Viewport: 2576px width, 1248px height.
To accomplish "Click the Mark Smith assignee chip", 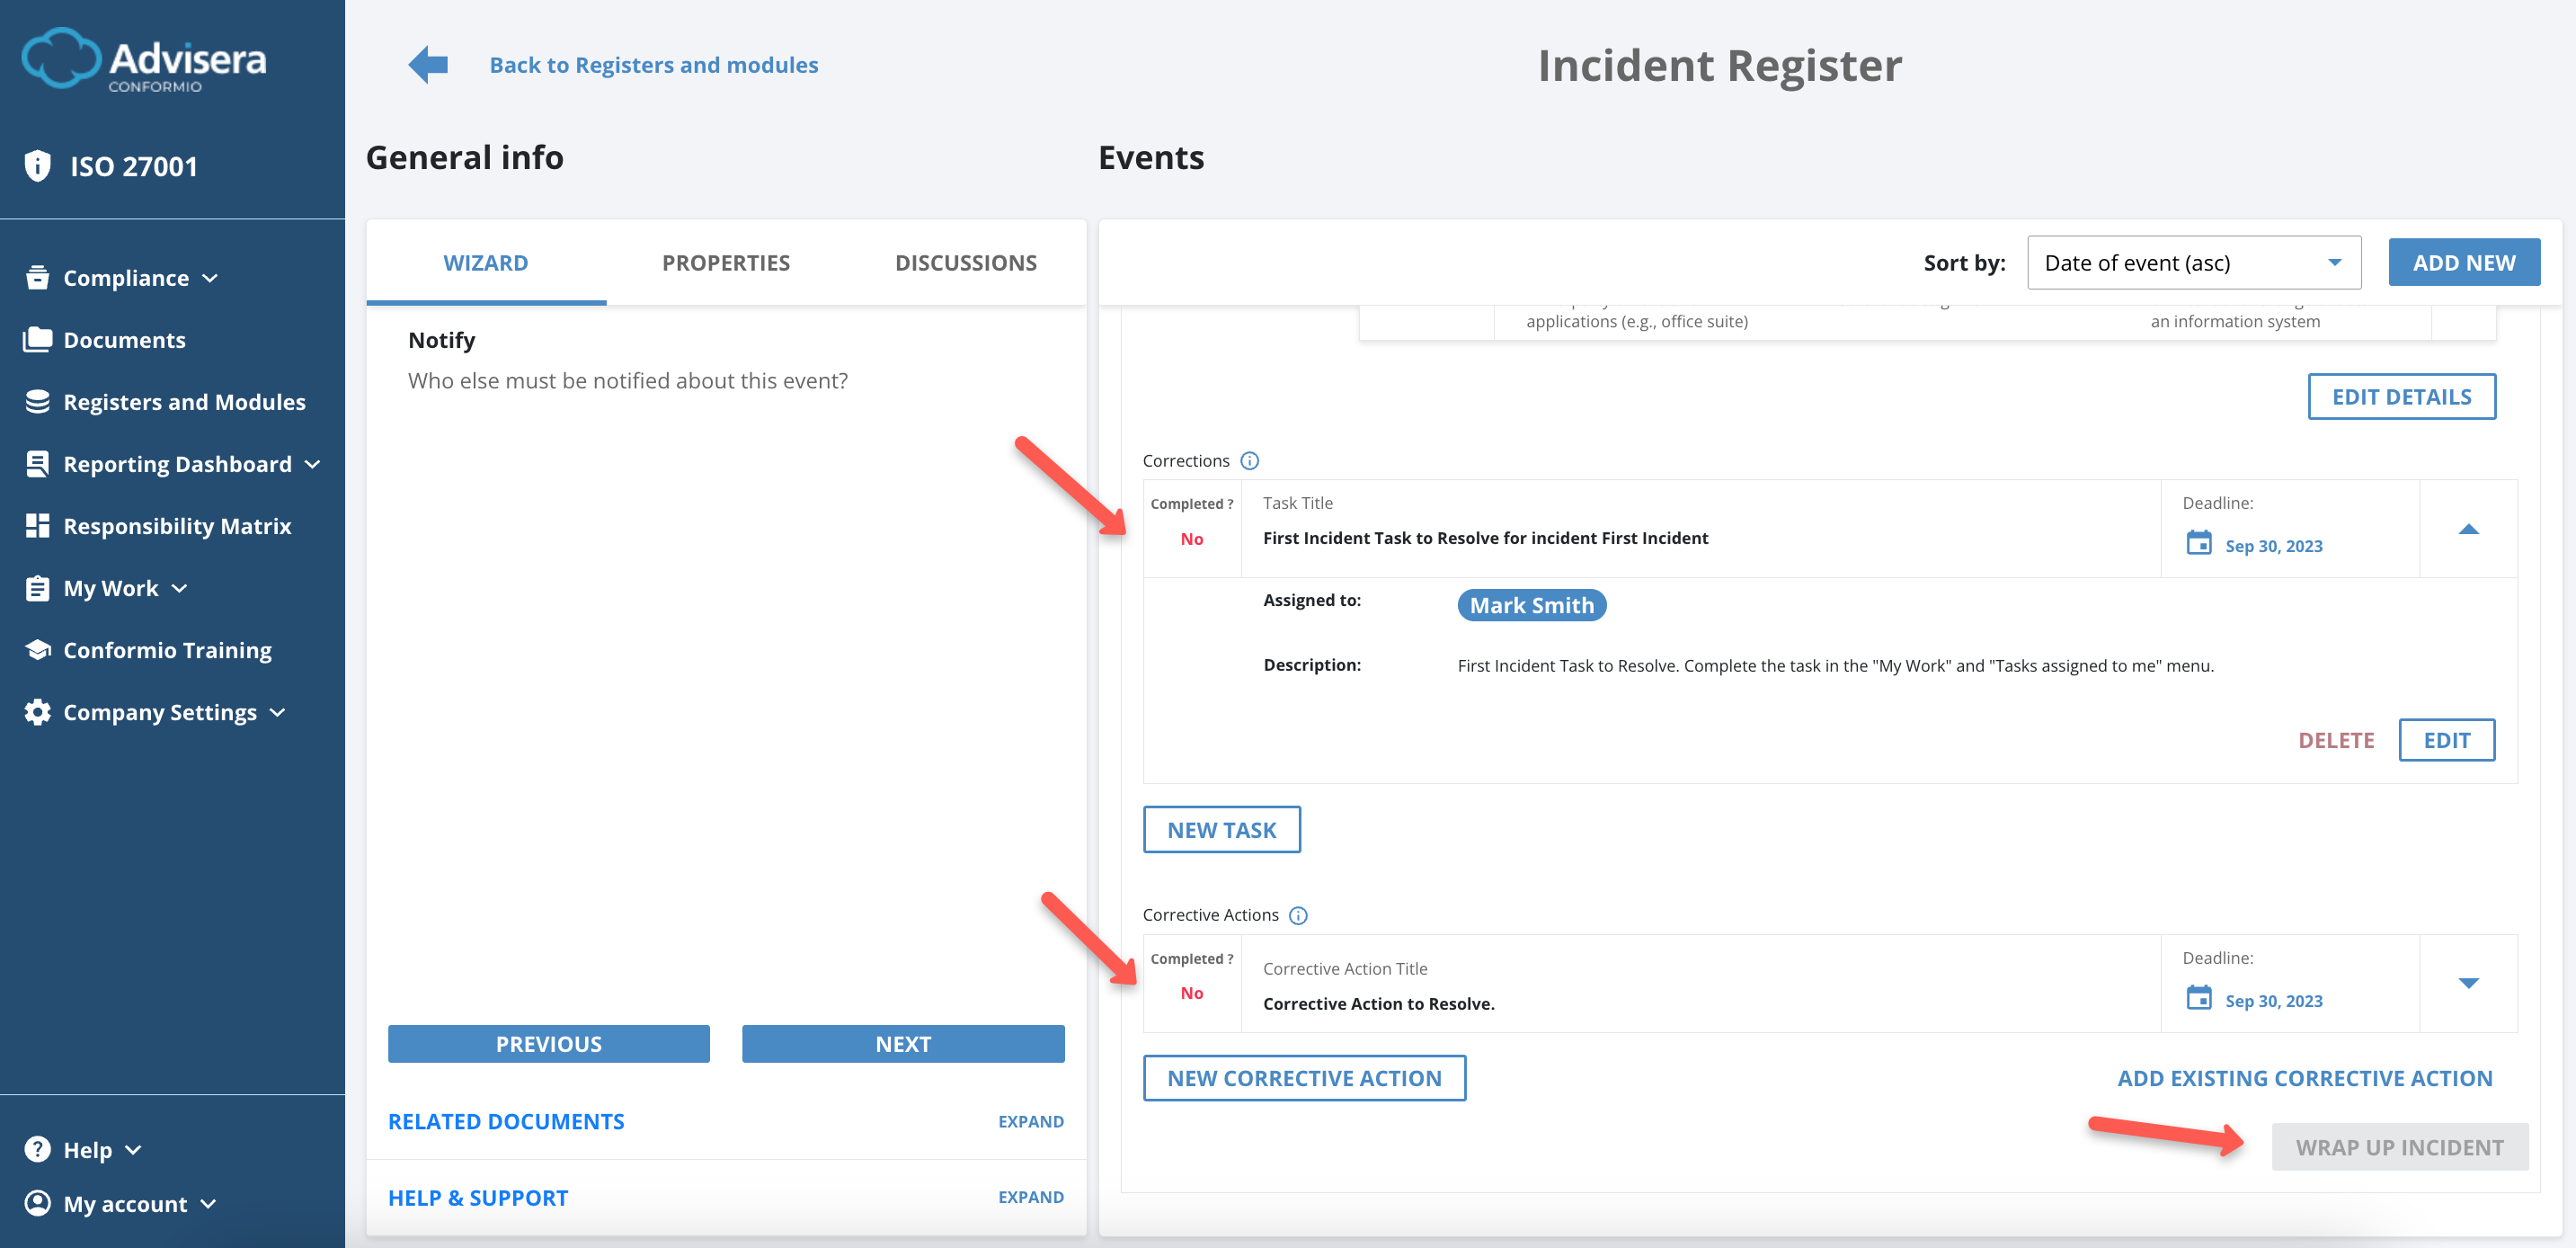I will coord(1531,604).
